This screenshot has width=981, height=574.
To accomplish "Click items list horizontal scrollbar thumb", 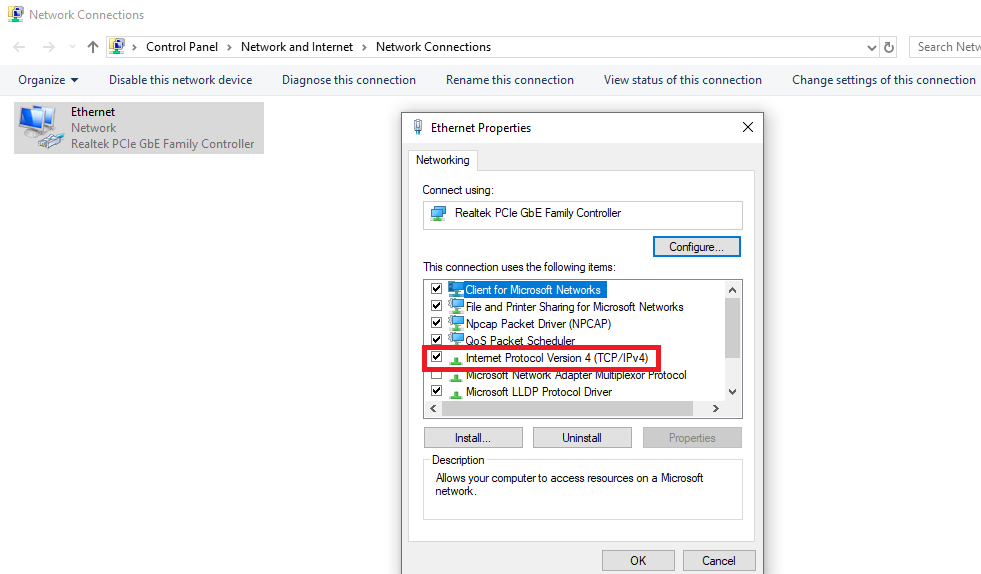I will [567, 408].
